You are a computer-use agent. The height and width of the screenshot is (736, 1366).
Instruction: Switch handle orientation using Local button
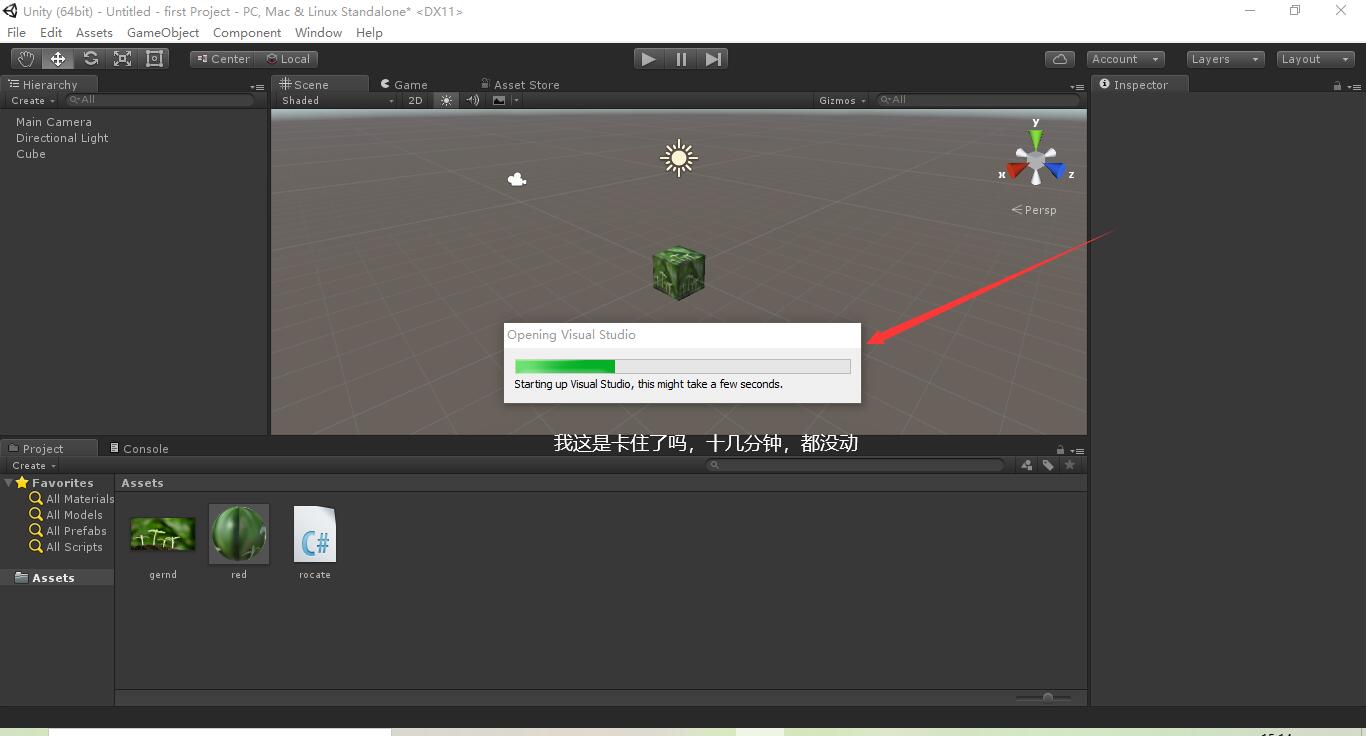click(x=288, y=58)
